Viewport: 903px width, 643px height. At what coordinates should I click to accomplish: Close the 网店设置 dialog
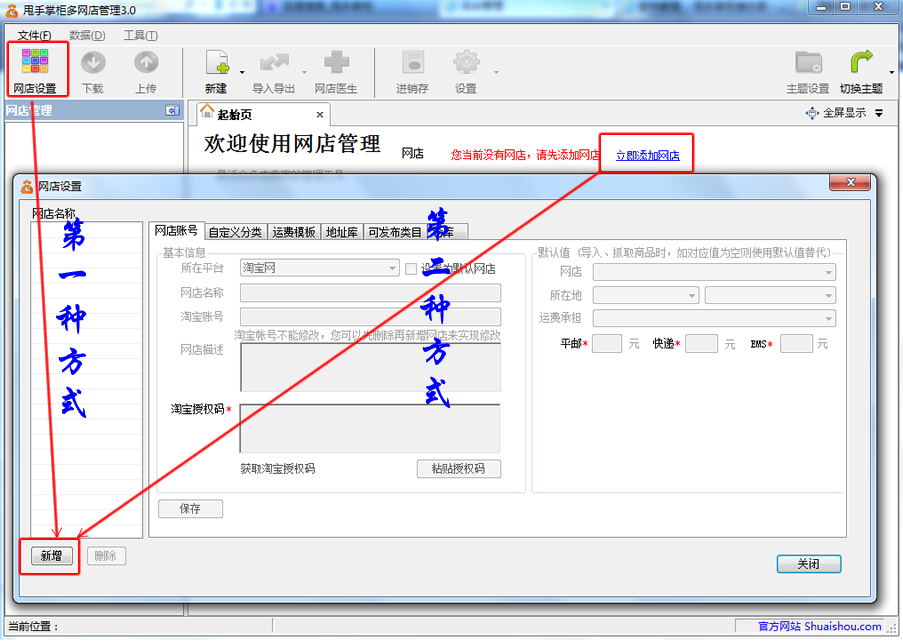(851, 182)
